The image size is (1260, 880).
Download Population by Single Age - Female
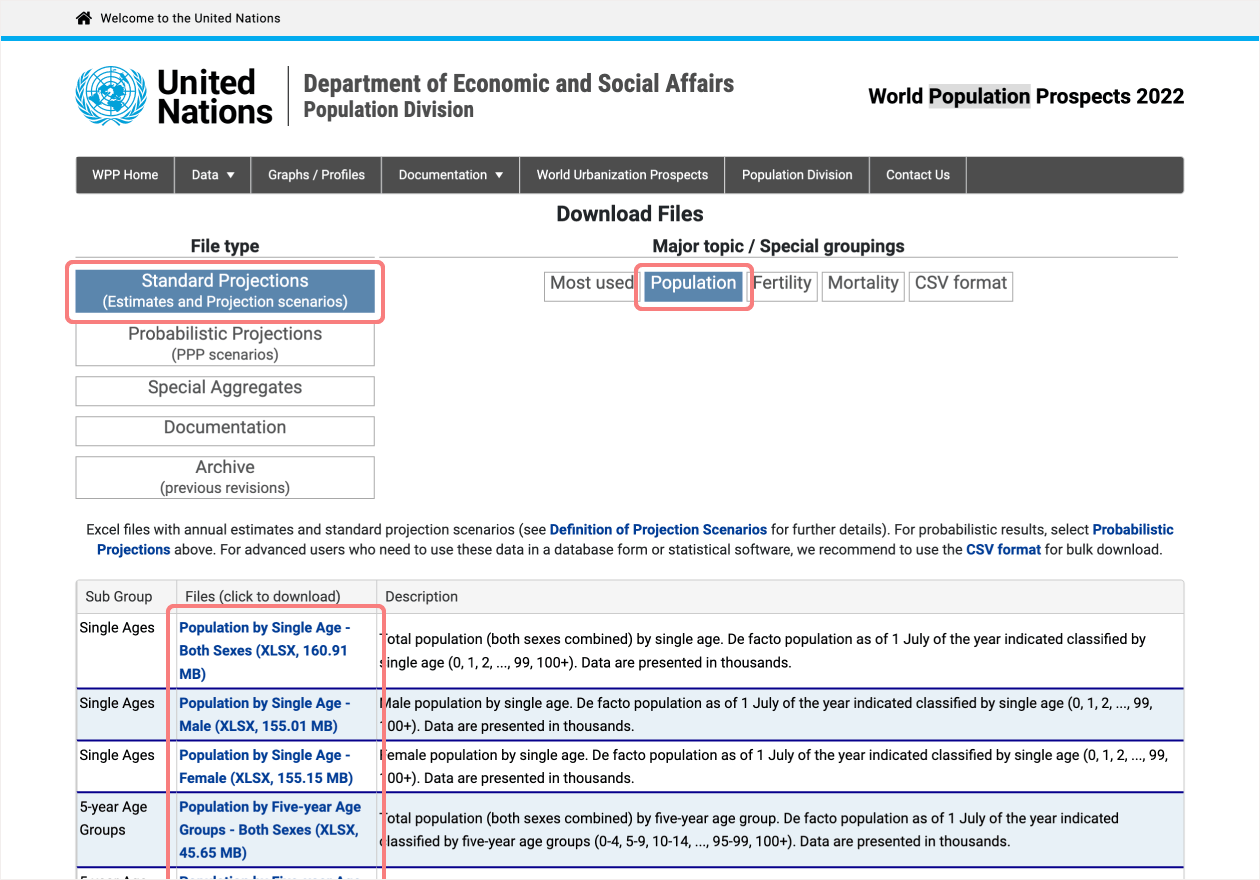pos(266,767)
